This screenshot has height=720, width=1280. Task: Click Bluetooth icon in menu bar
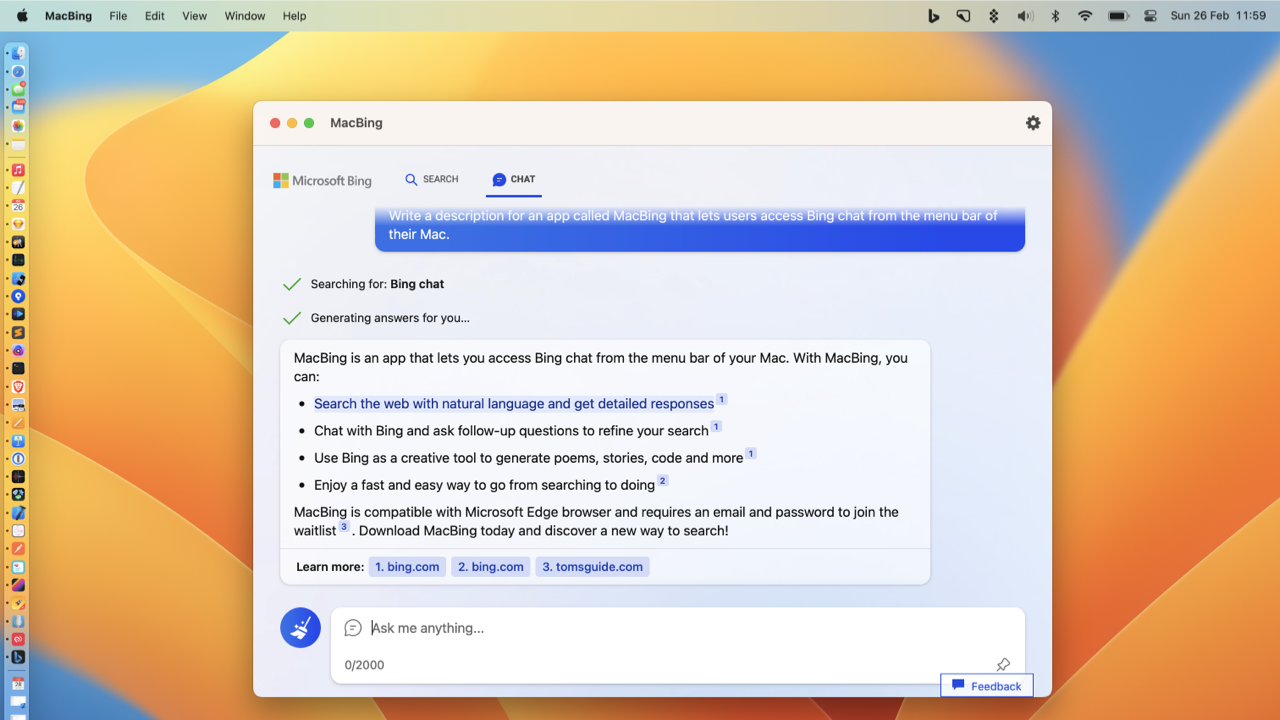[x=1055, y=16]
